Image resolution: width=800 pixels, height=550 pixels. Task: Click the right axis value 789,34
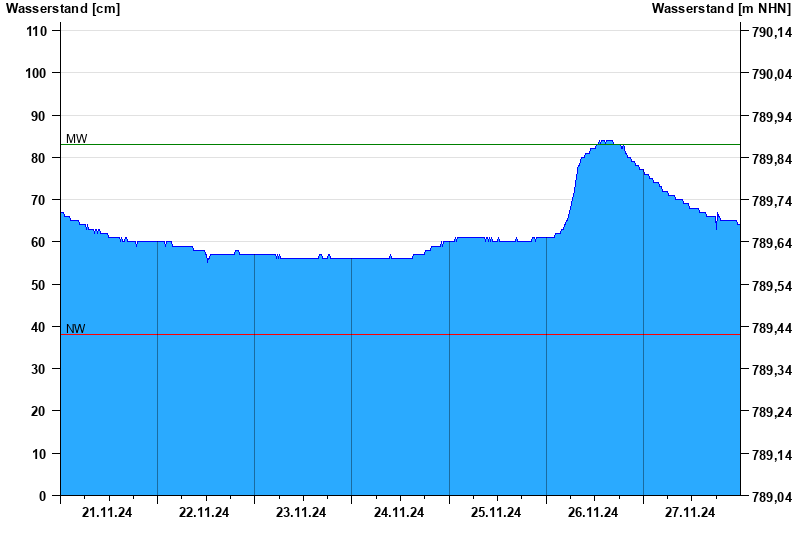tap(772, 370)
